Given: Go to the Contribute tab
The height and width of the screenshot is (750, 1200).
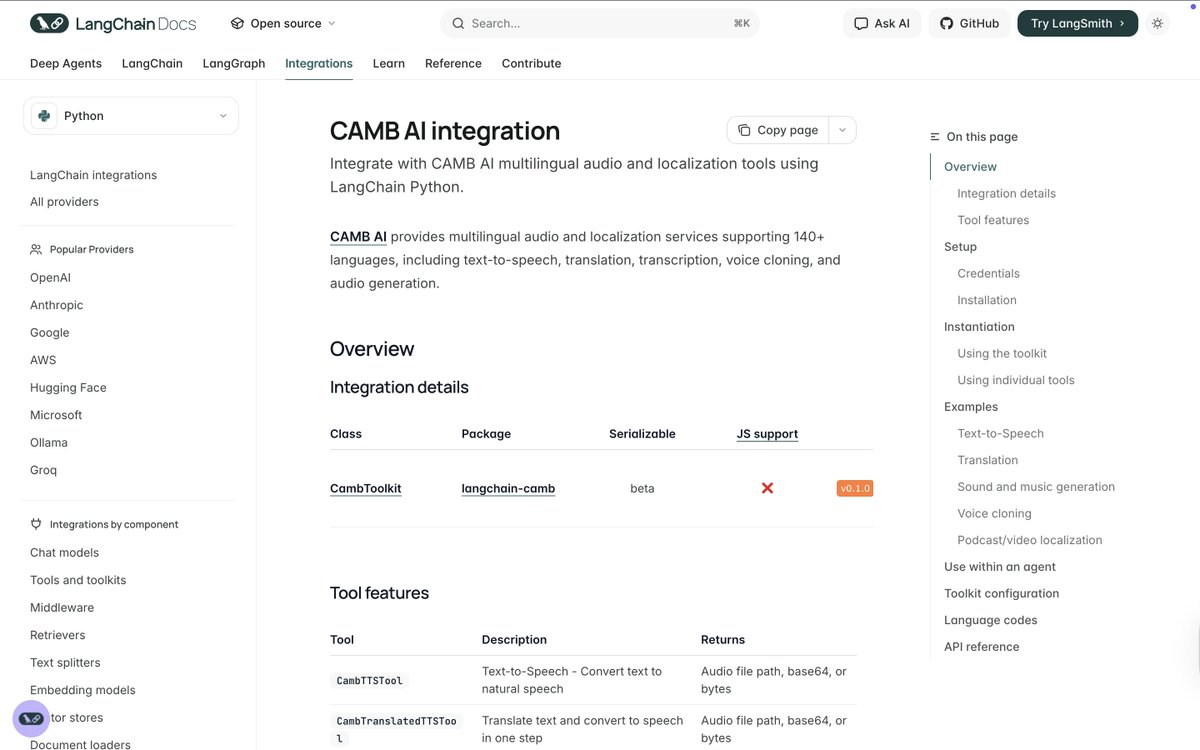Looking at the screenshot, I should pos(531,63).
